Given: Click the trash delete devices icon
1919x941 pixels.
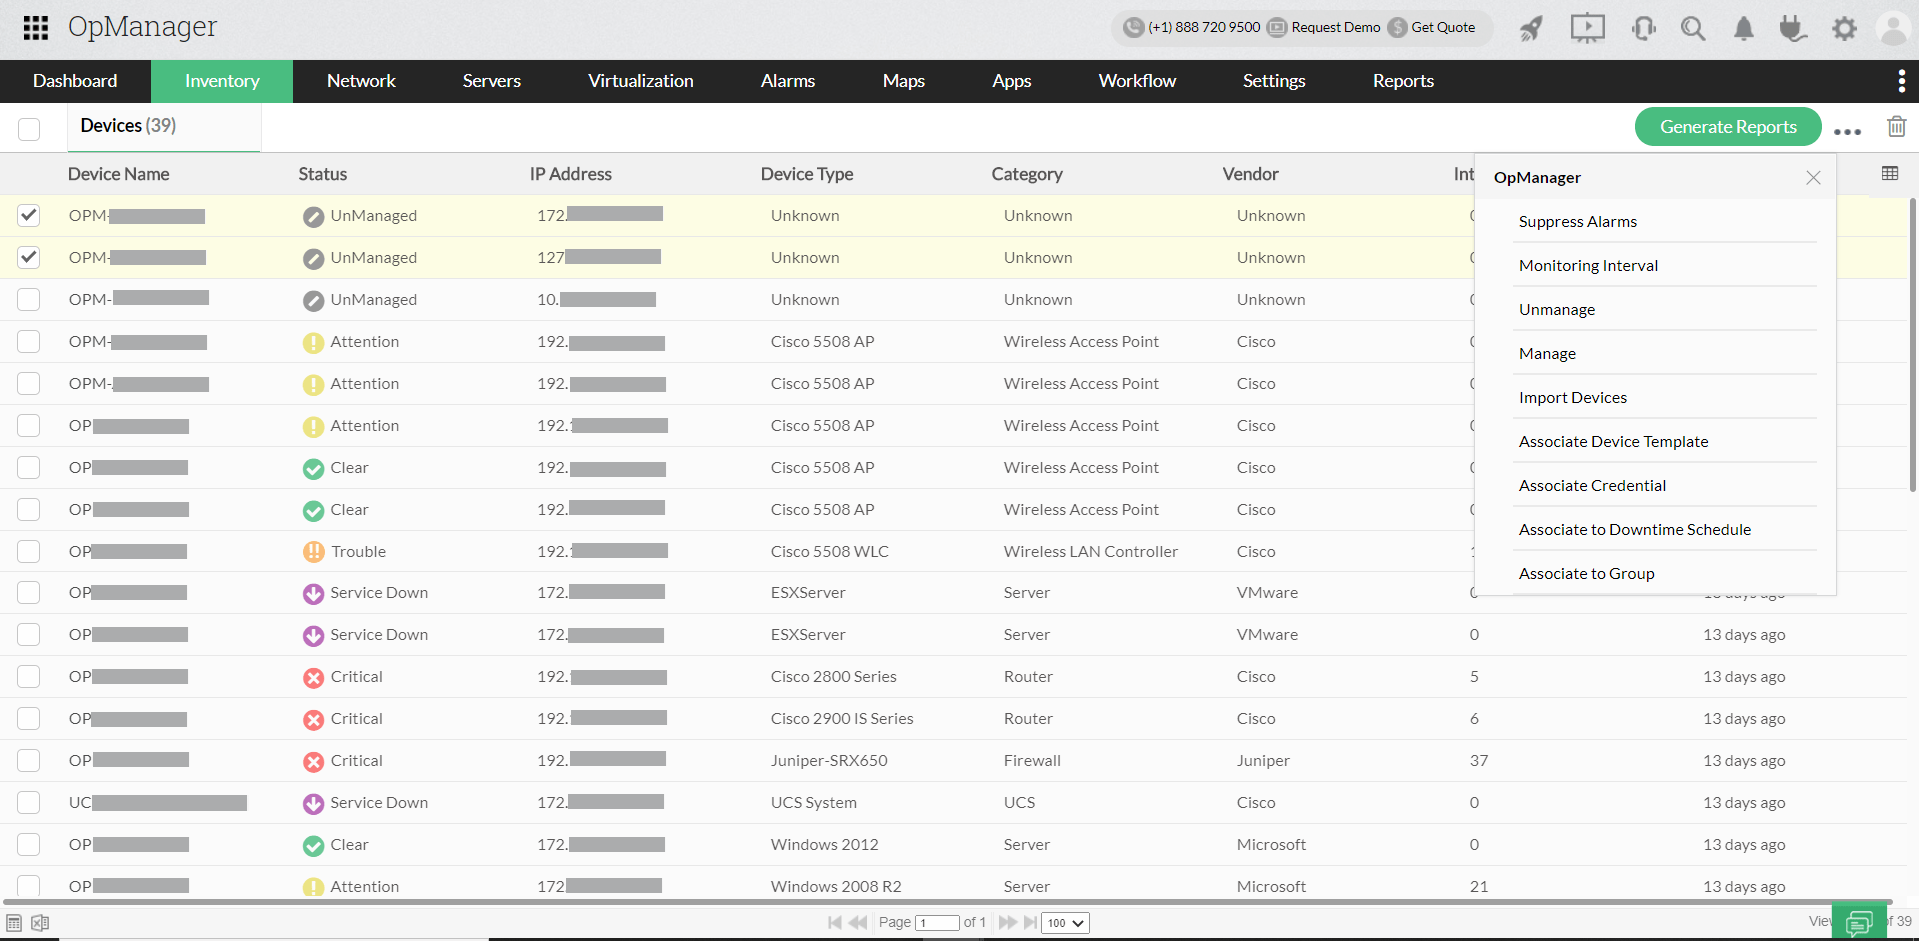Looking at the screenshot, I should (1896, 127).
